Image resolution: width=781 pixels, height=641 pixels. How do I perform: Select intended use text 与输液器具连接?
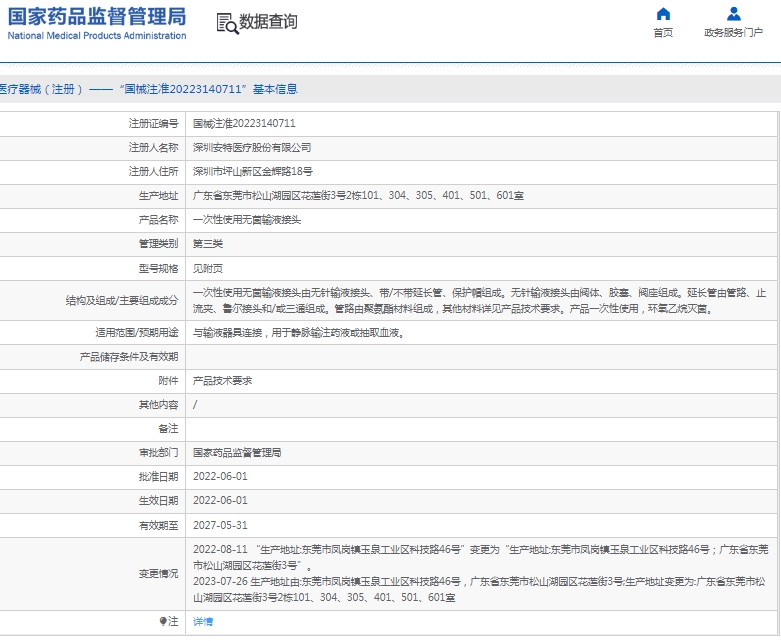[228, 333]
